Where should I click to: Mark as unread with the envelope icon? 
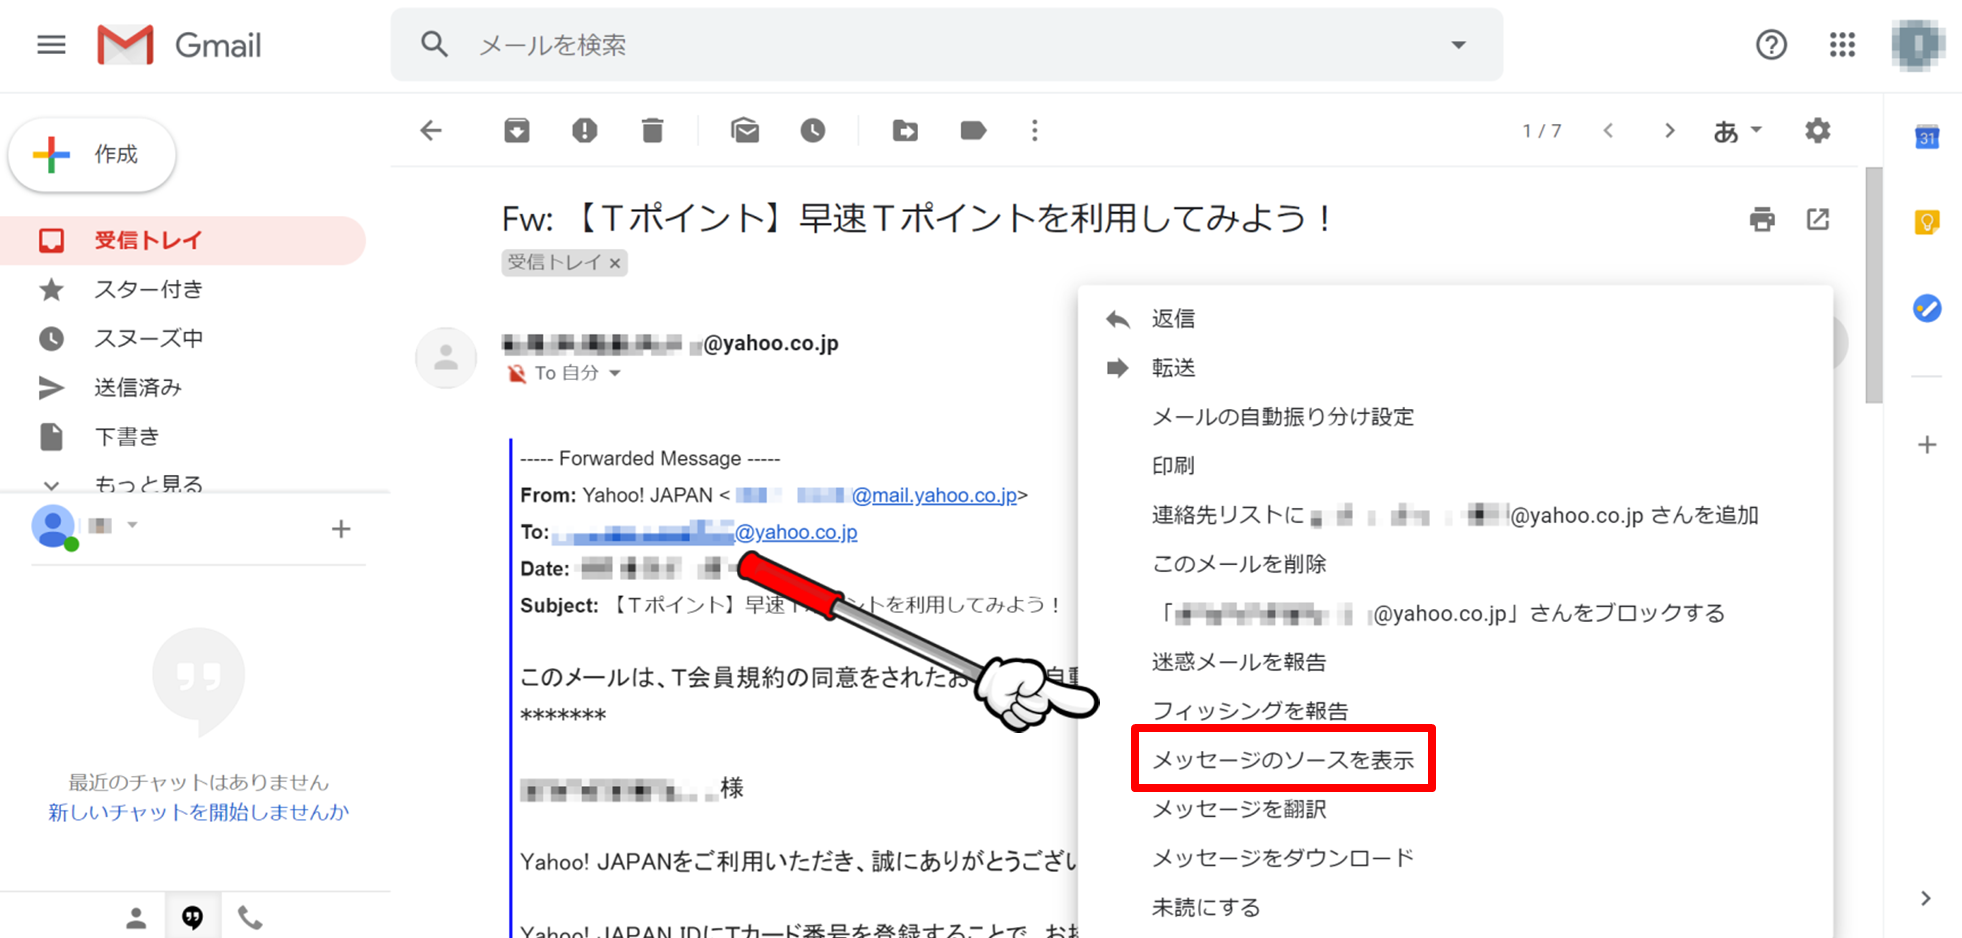(745, 130)
